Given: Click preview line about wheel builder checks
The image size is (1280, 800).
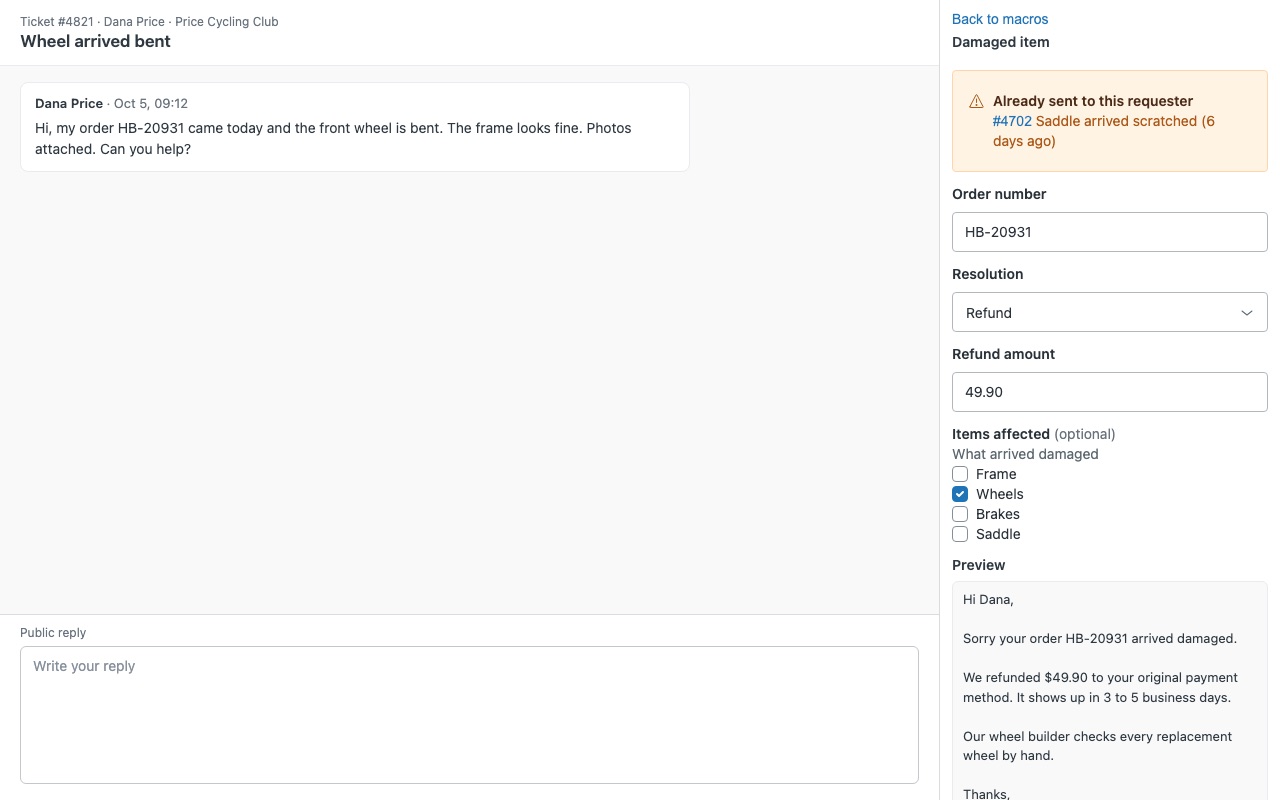Looking at the screenshot, I should pyautogui.click(x=1097, y=746).
